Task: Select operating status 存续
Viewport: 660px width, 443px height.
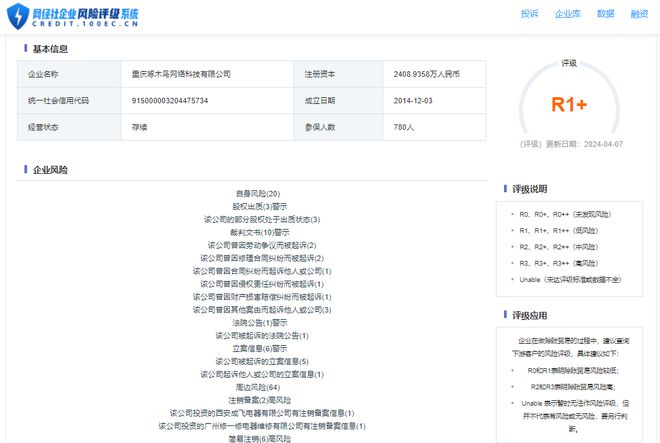Action: coord(139,127)
